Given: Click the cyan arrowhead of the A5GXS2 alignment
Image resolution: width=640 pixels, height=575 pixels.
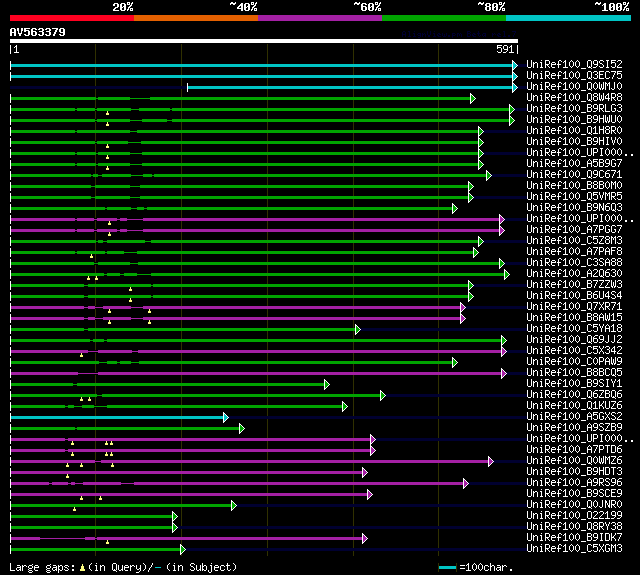Looking at the screenshot, I should tap(226, 417).
